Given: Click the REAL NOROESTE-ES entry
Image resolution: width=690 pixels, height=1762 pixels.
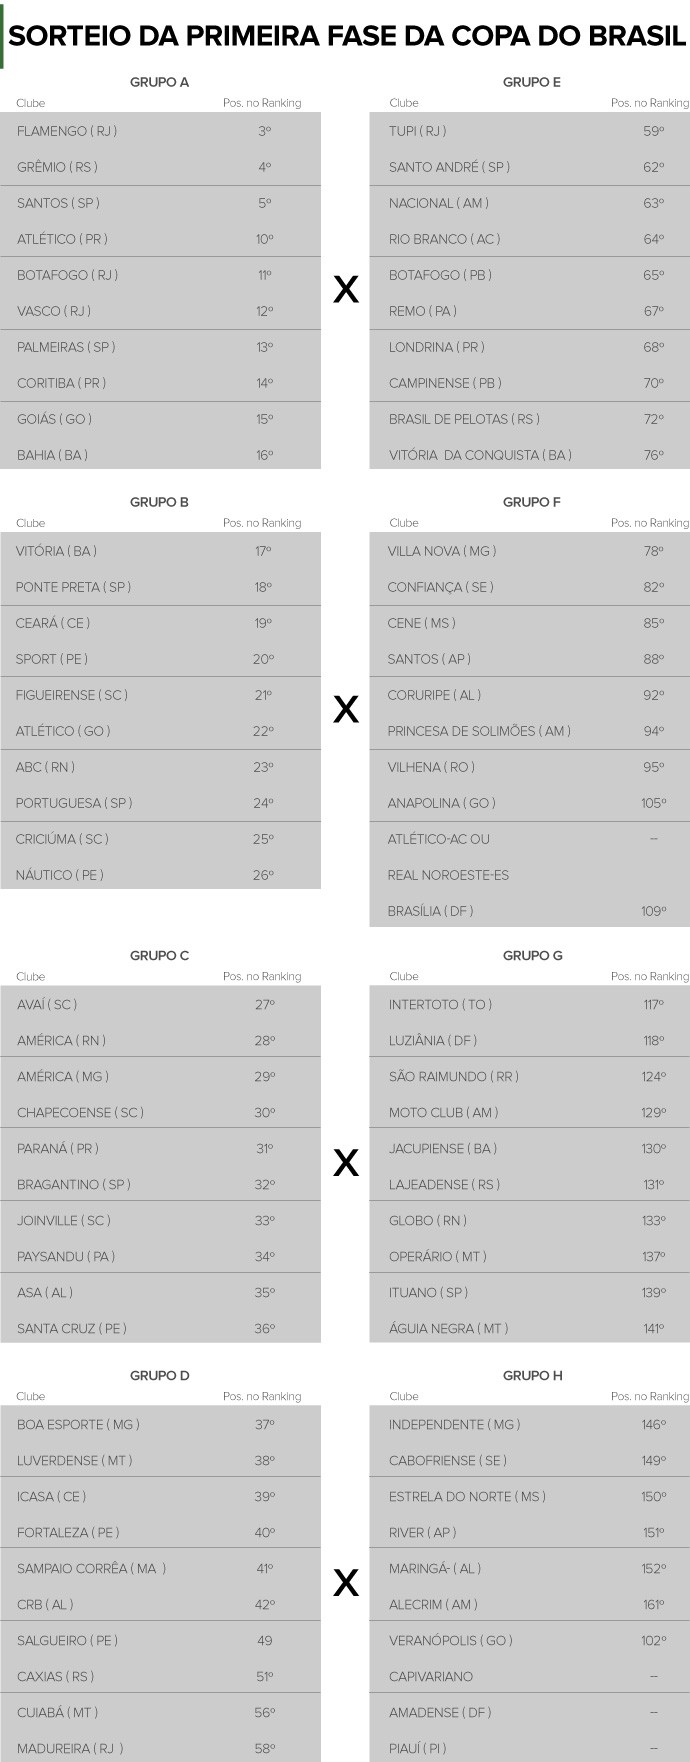Looking at the screenshot, I should click(448, 875).
